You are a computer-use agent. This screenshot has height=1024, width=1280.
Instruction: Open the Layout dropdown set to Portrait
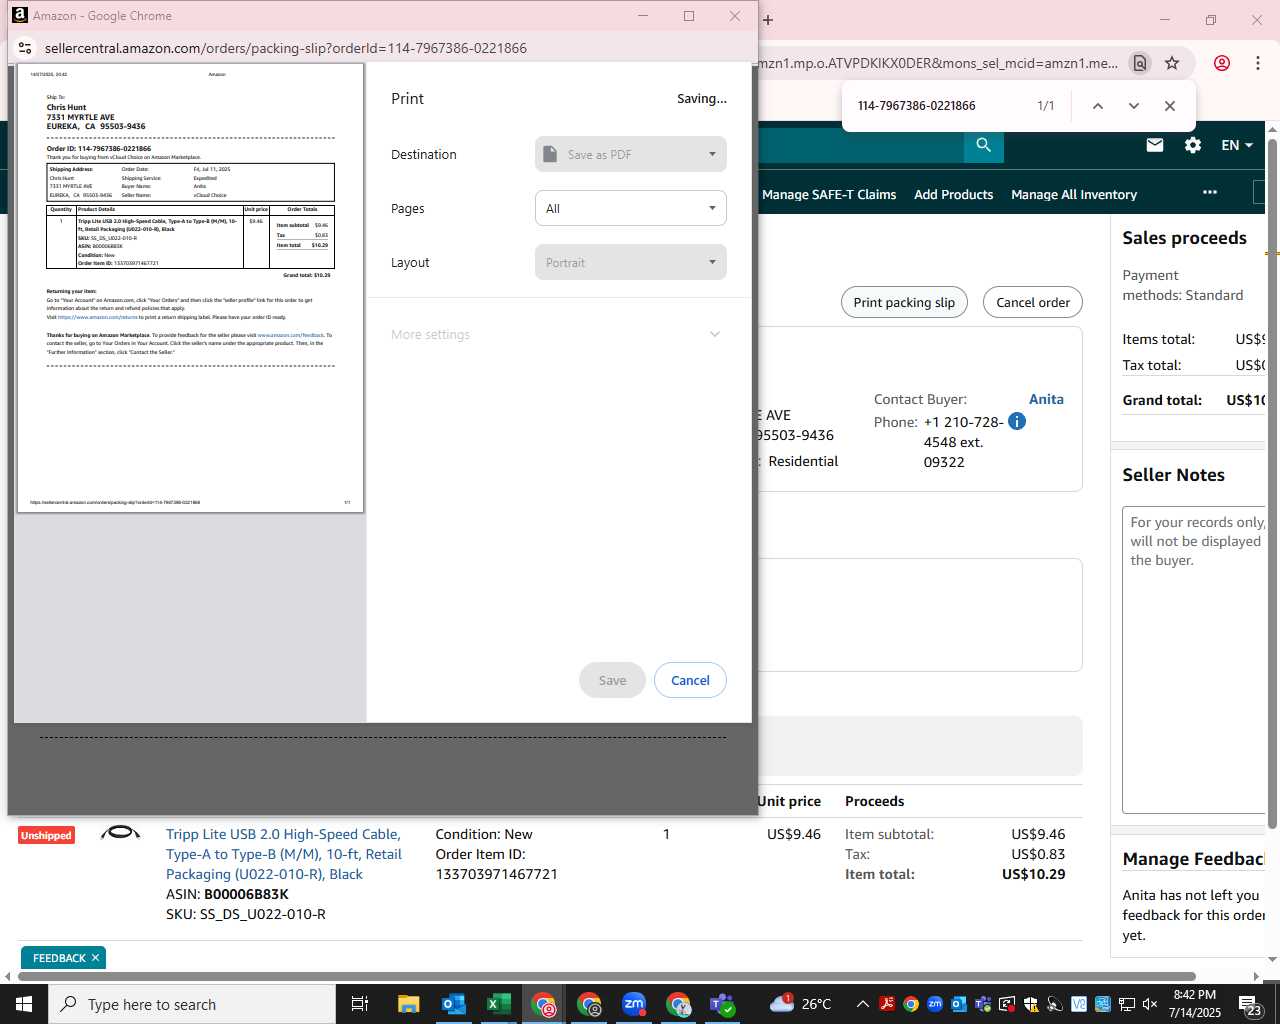coord(630,262)
